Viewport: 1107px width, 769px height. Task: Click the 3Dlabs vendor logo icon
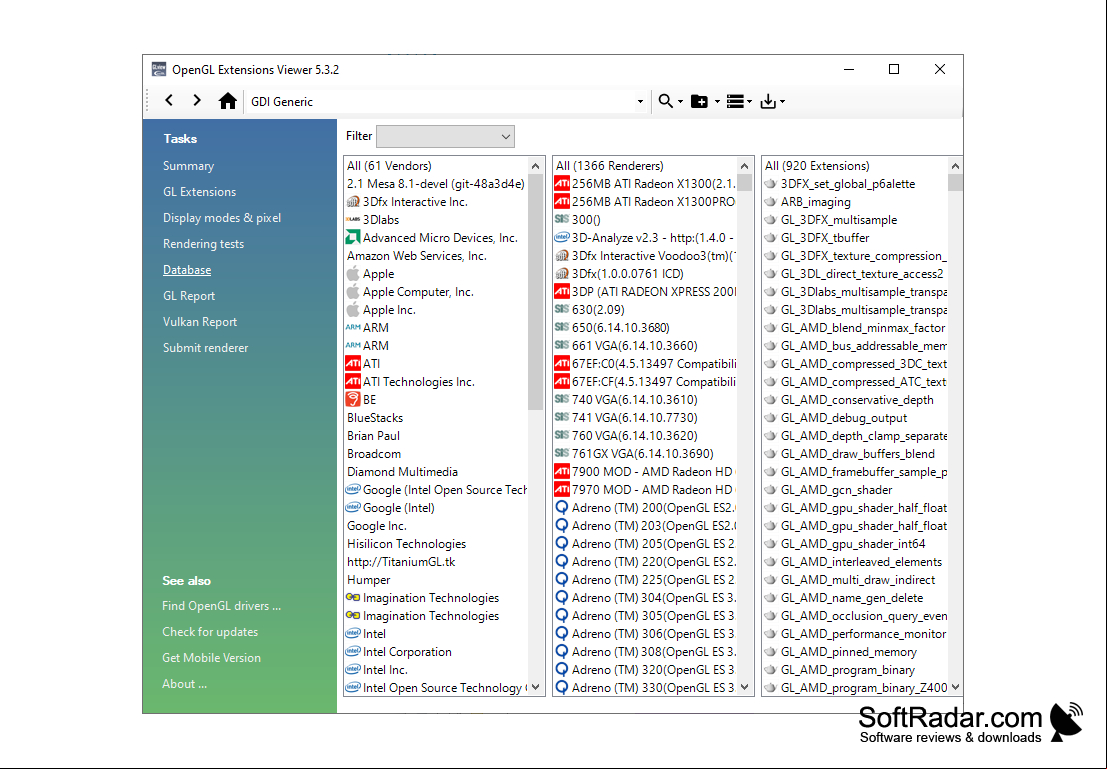tap(353, 220)
